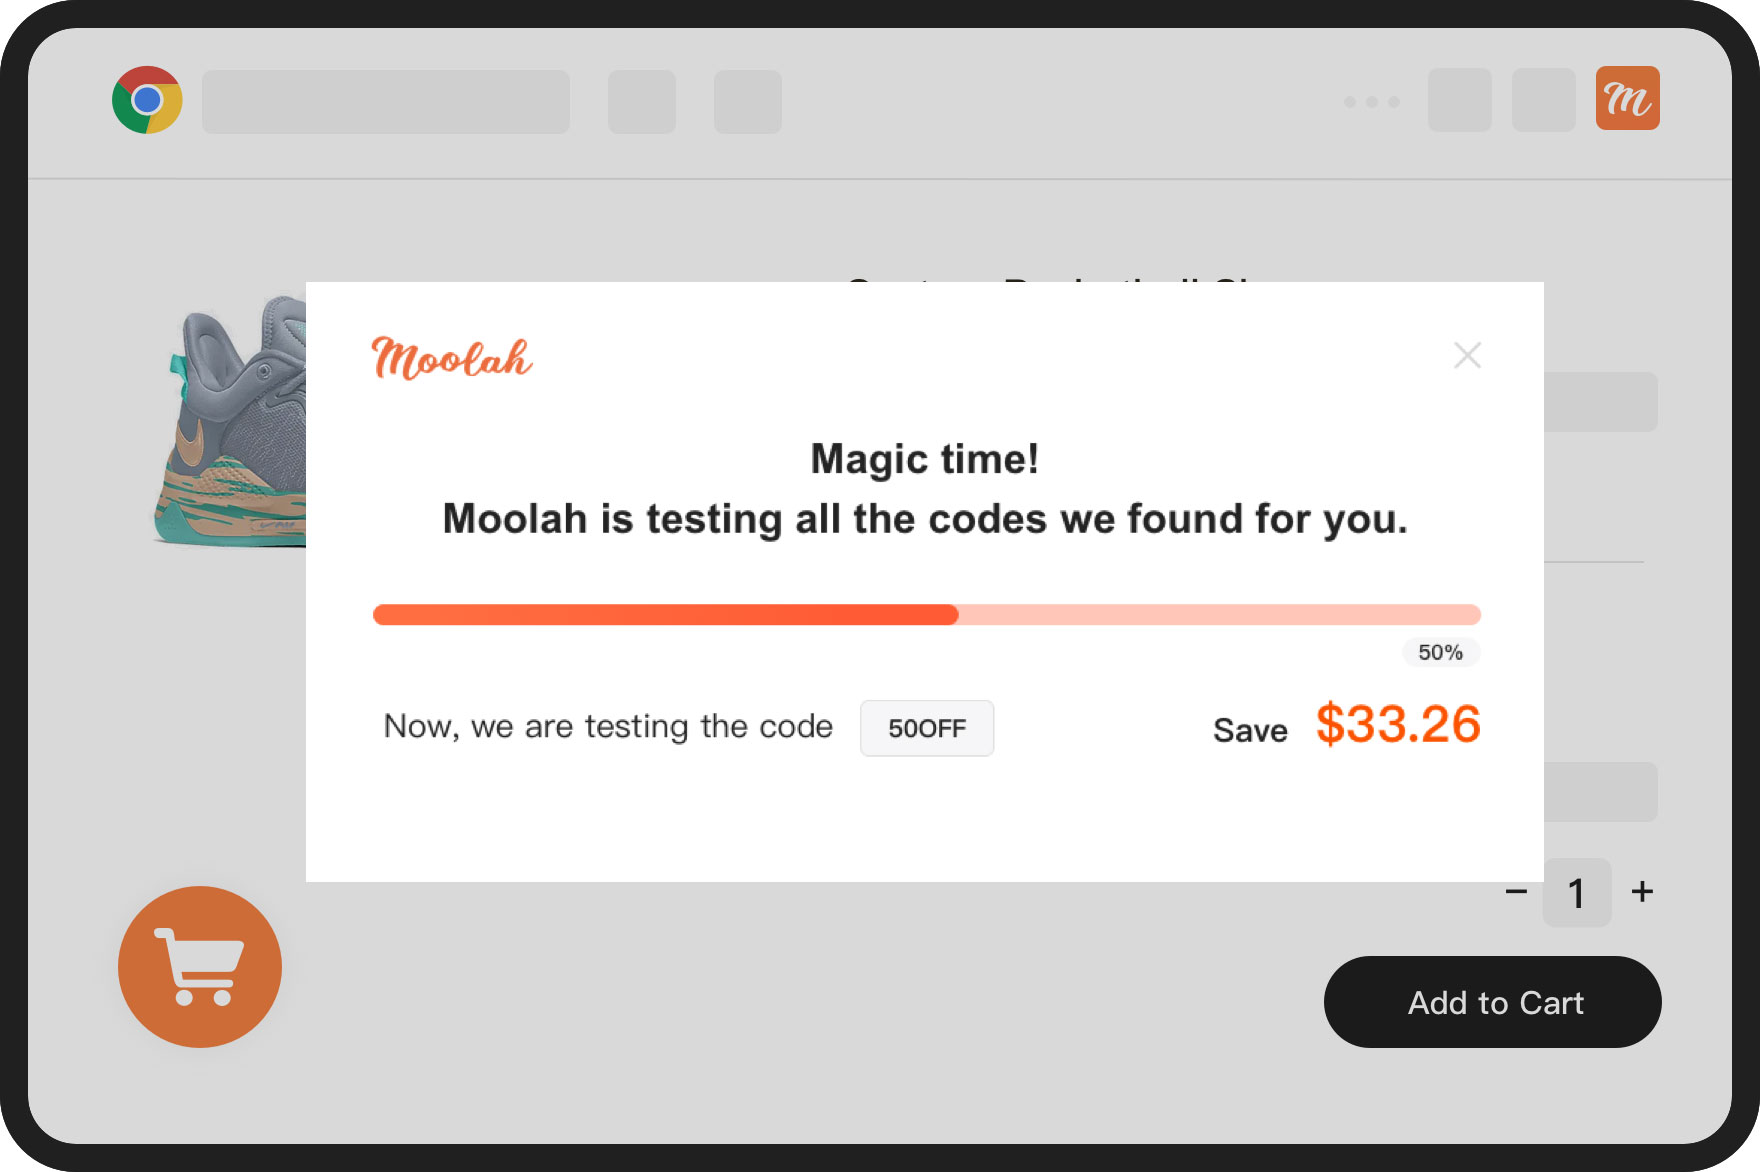Viewport: 1760px width, 1172px height.
Task: Click the extension icon beside the Moolah icon
Action: pos(1543,101)
